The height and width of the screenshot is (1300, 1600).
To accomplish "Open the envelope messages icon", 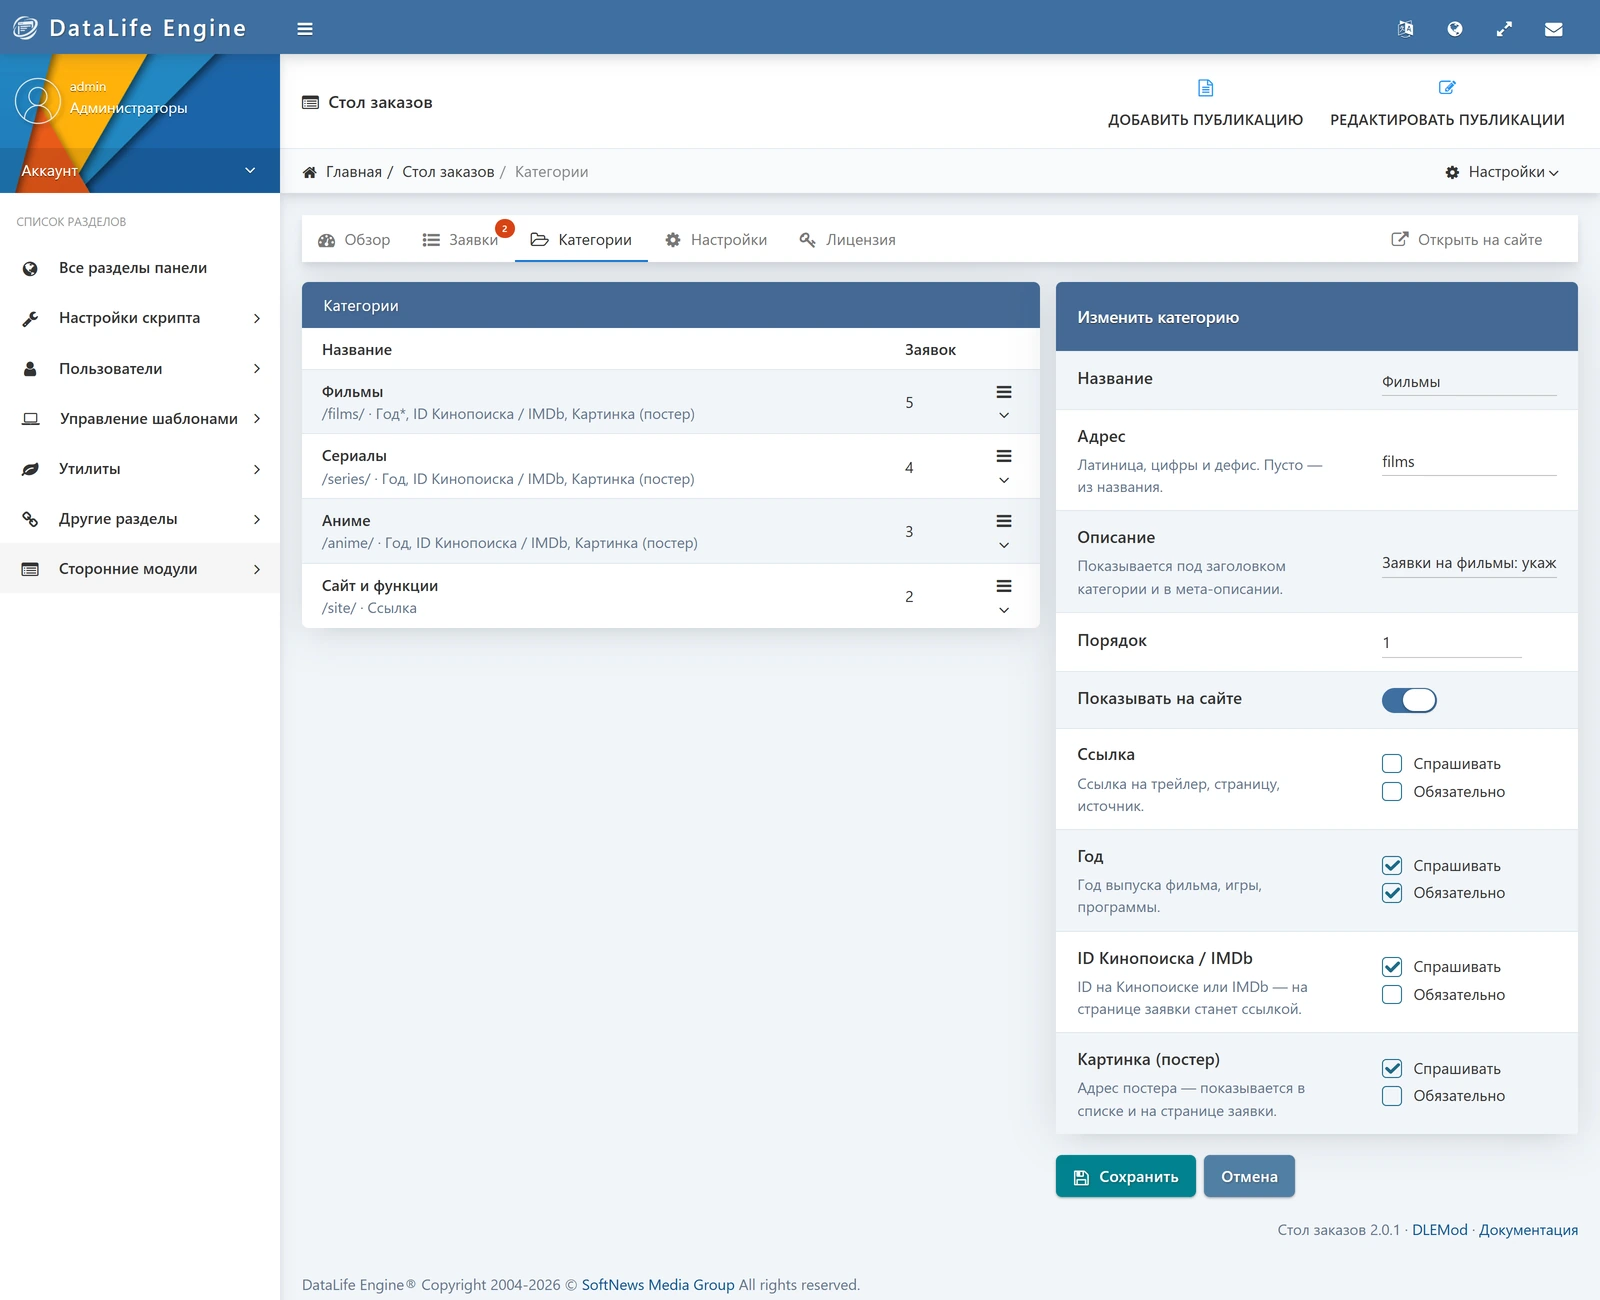I will pyautogui.click(x=1553, y=29).
